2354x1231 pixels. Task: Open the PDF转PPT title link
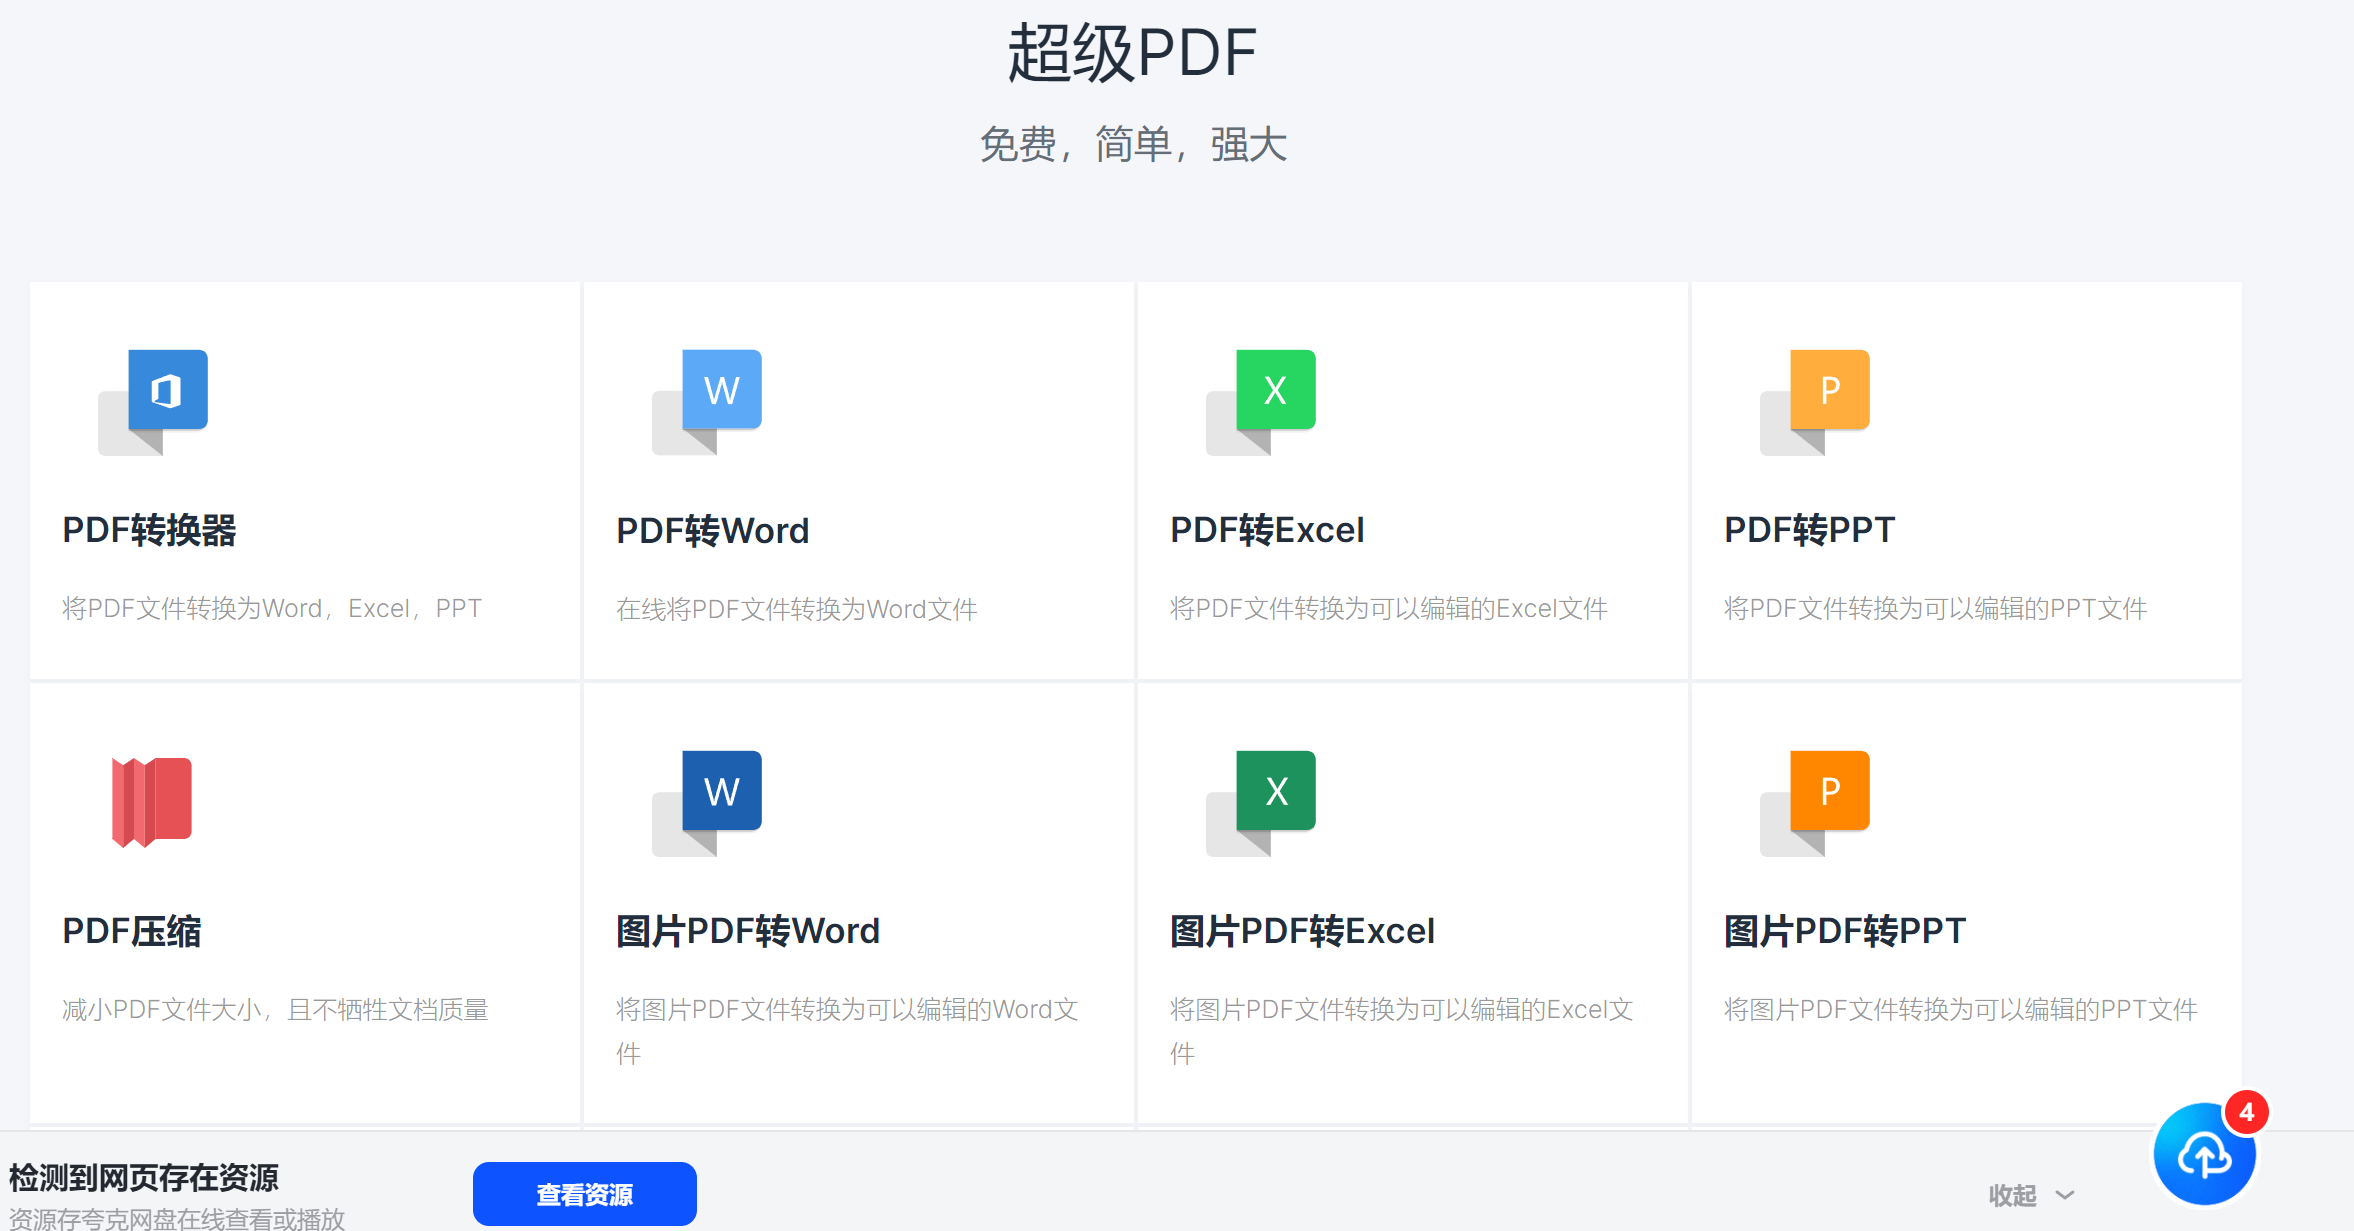click(1809, 530)
